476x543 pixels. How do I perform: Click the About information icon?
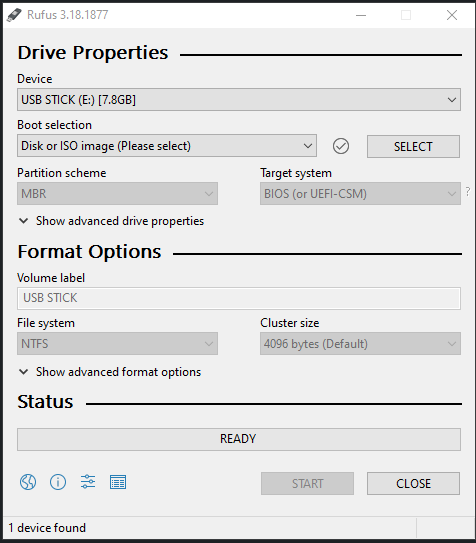coord(58,482)
